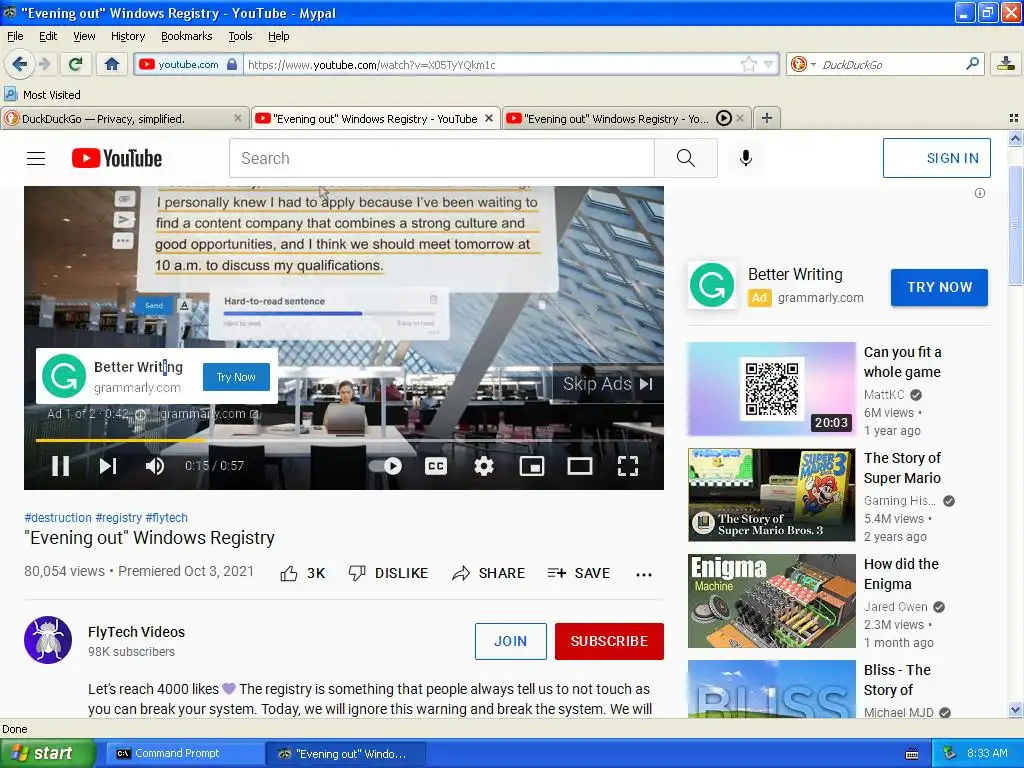This screenshot has width=1024, height=768.
Task: Click TRY NOW in Grammarly sidebar ad
Action: click(x=939, y=287)
